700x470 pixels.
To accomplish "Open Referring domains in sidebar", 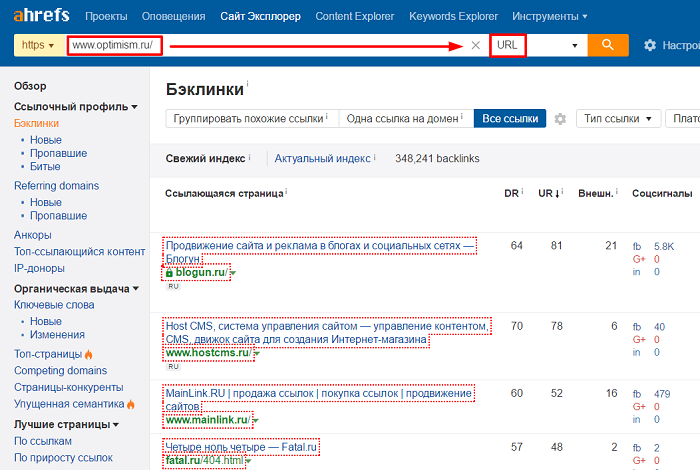I will coord(56,186).
